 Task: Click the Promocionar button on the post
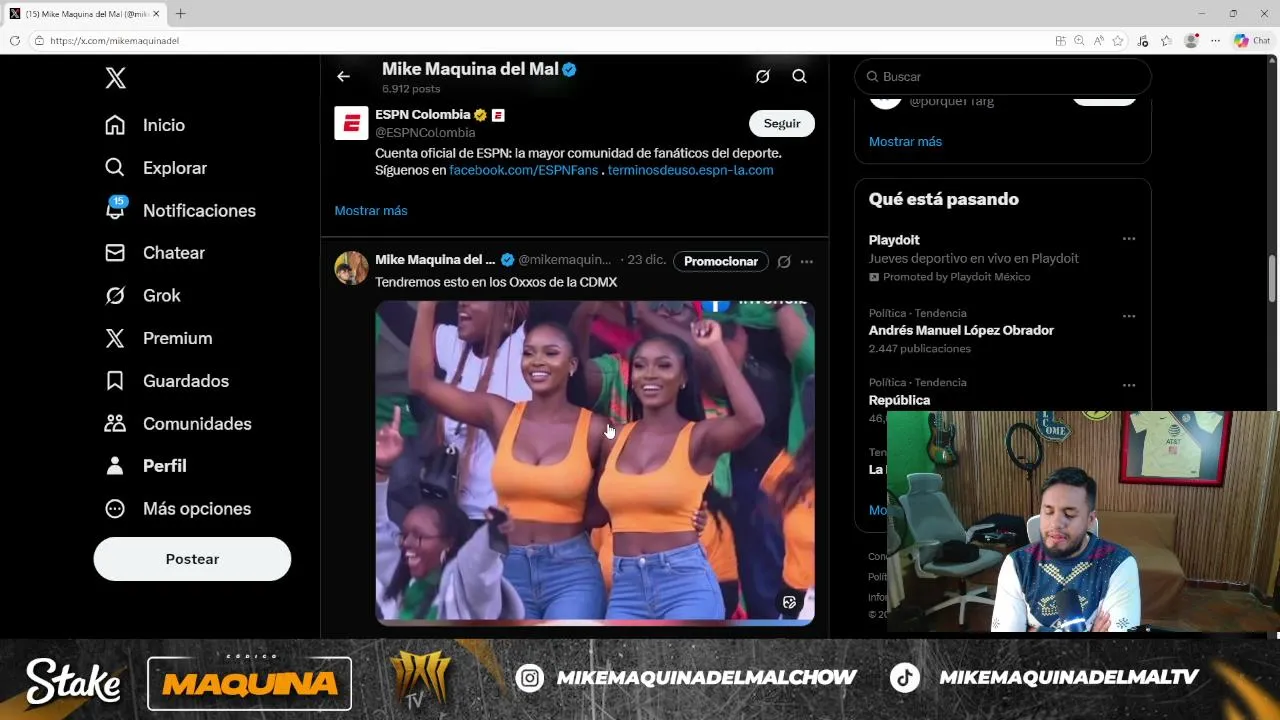coord(721,261)
